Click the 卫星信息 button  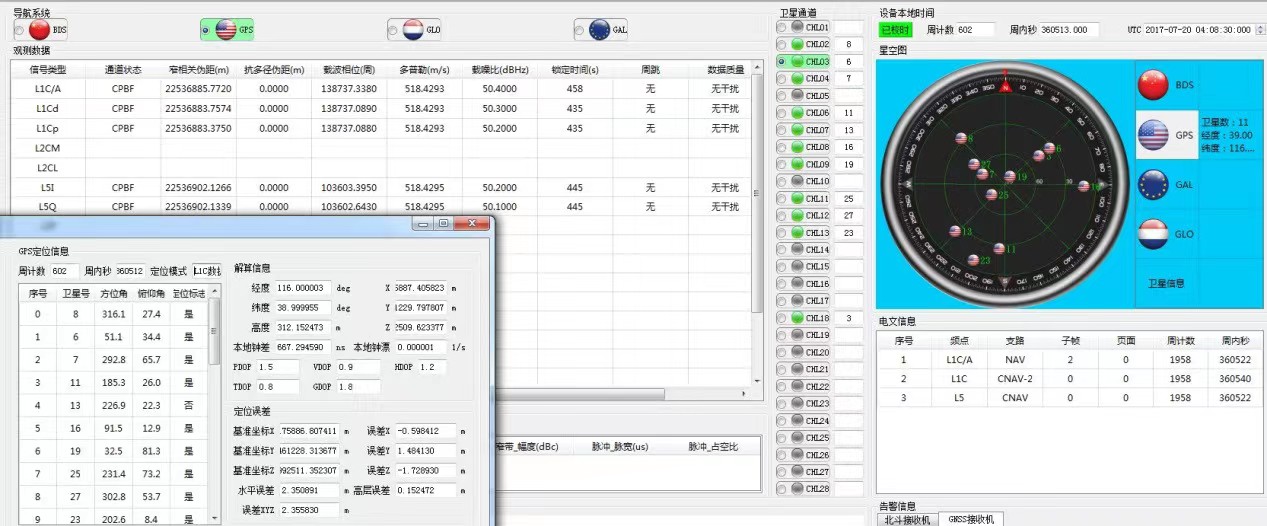1165,283
